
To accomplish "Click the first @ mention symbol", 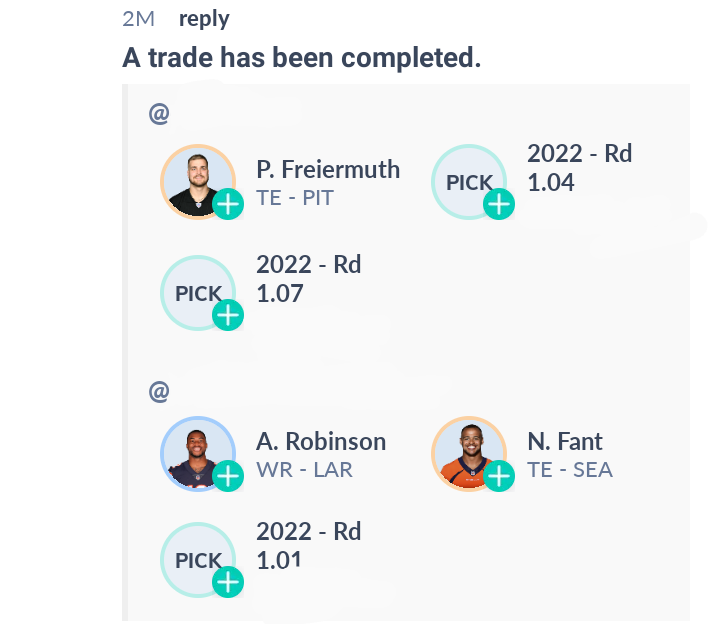I will (x=159, y=113).
